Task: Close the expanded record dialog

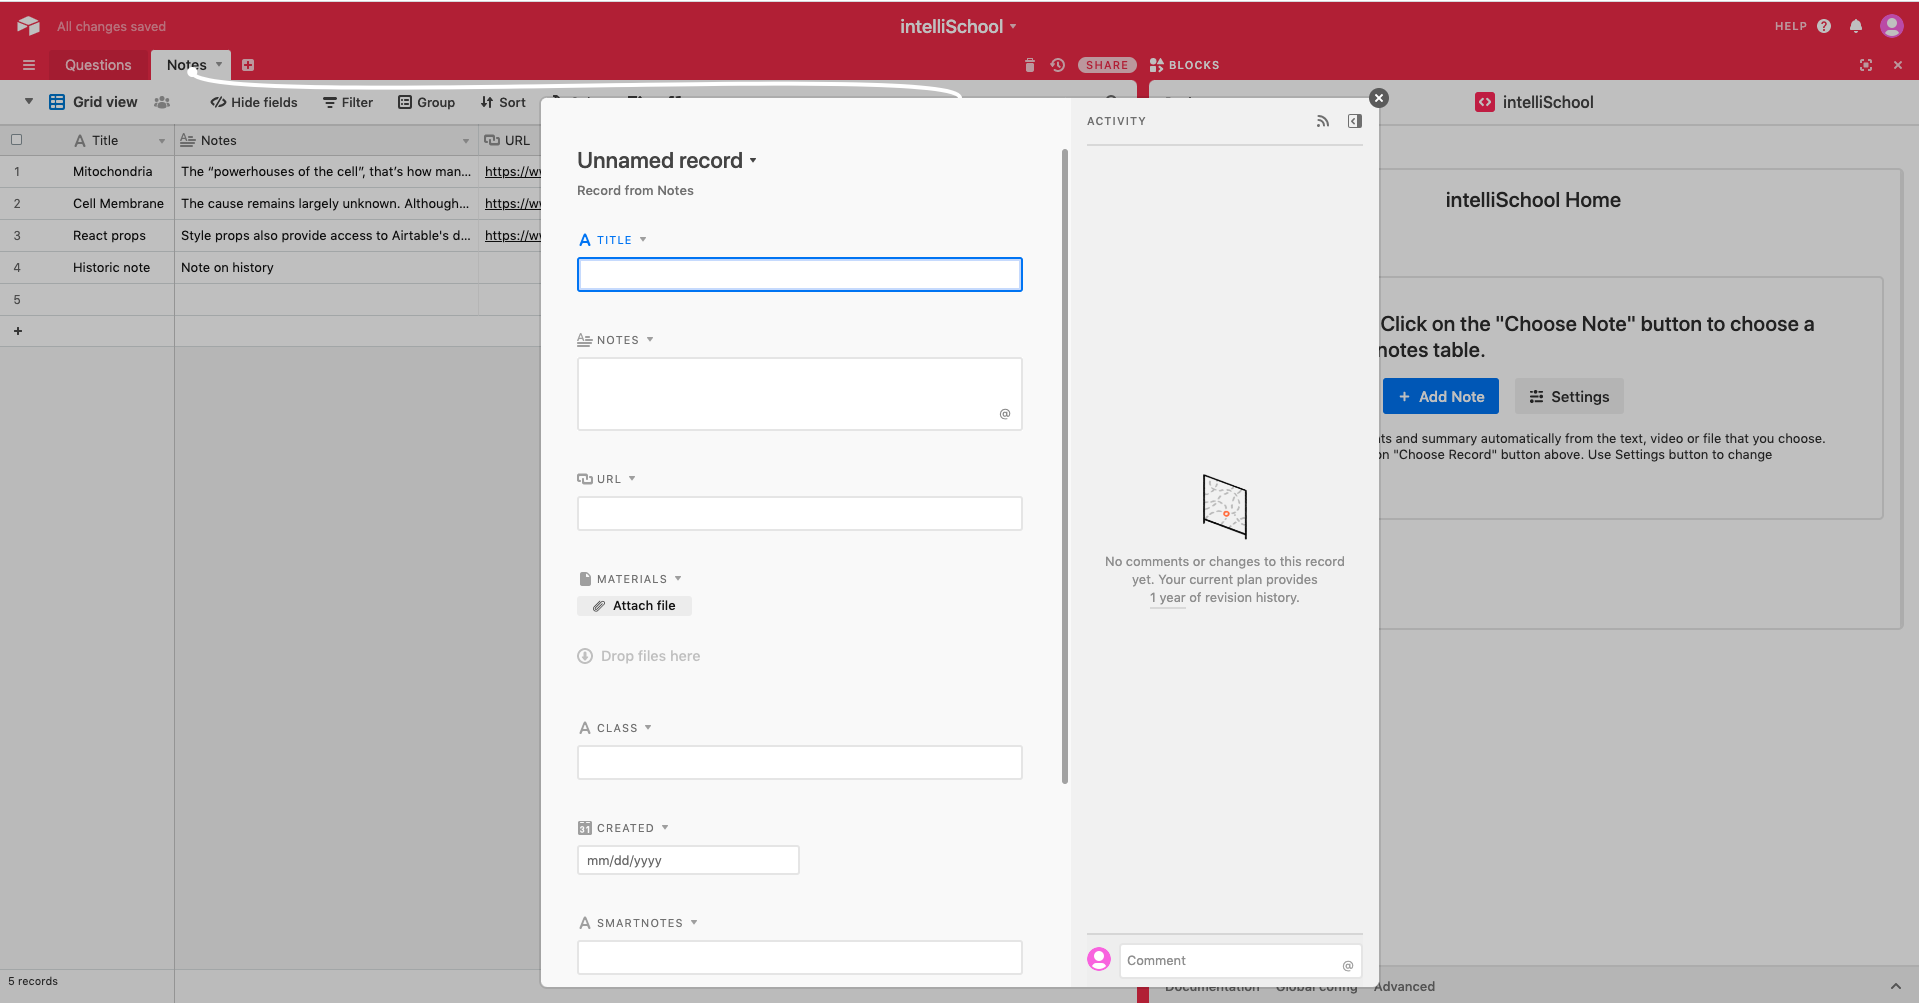Action: click(1379, 98)
